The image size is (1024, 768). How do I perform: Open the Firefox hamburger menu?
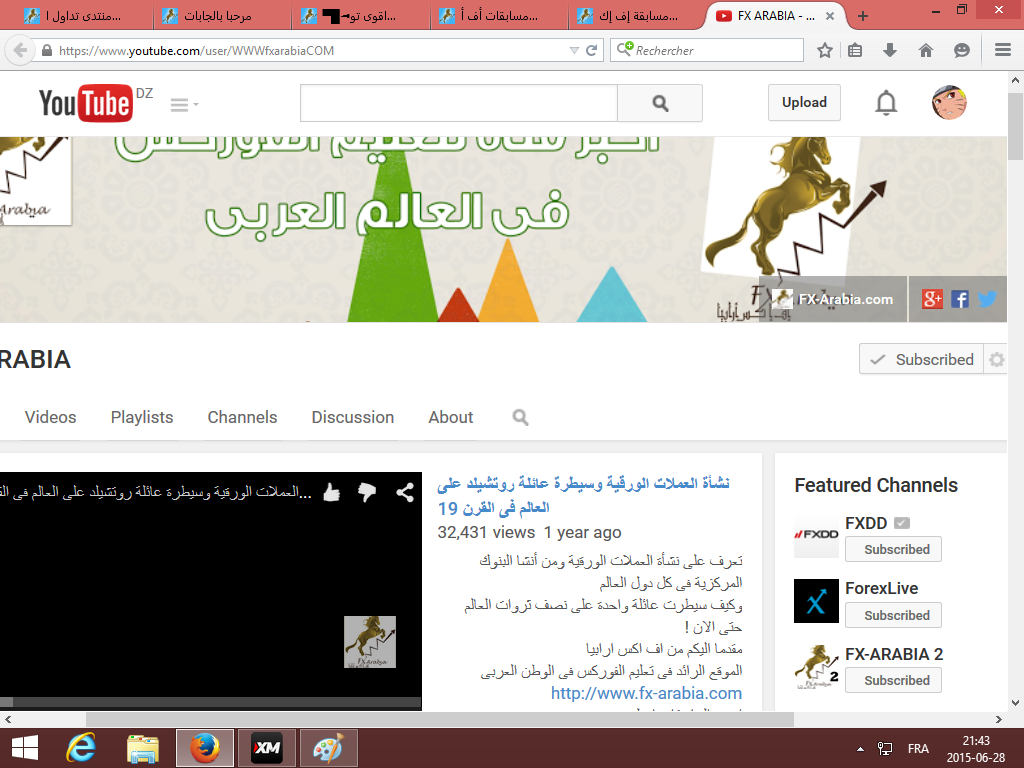tap(1003, 50)
